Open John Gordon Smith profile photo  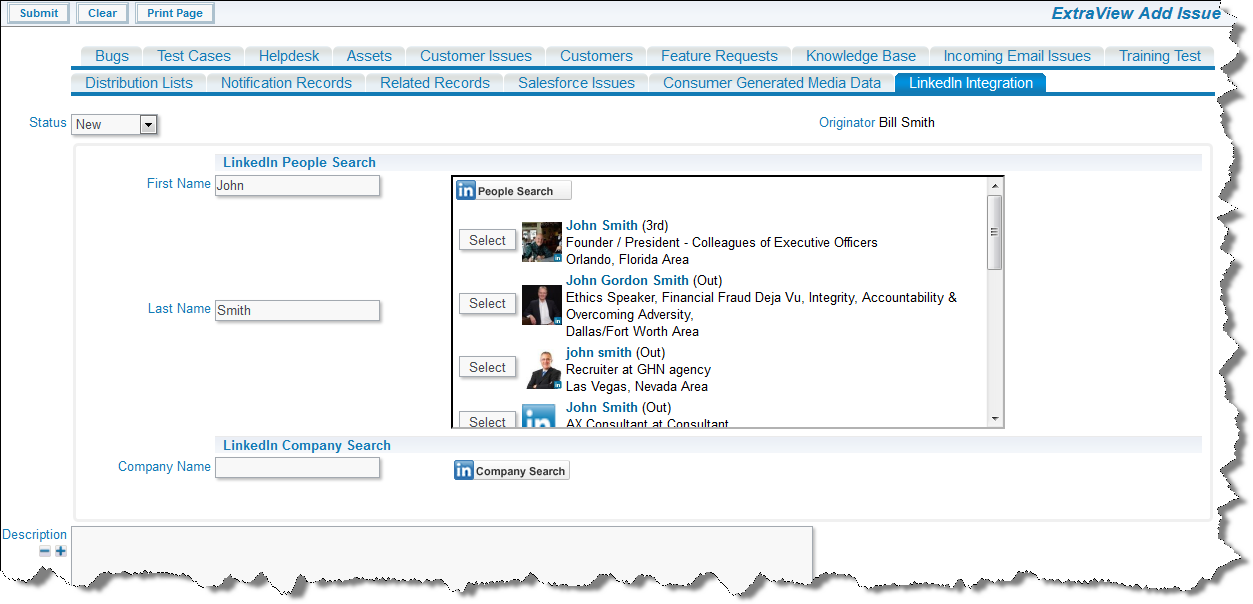coord(542,305)
